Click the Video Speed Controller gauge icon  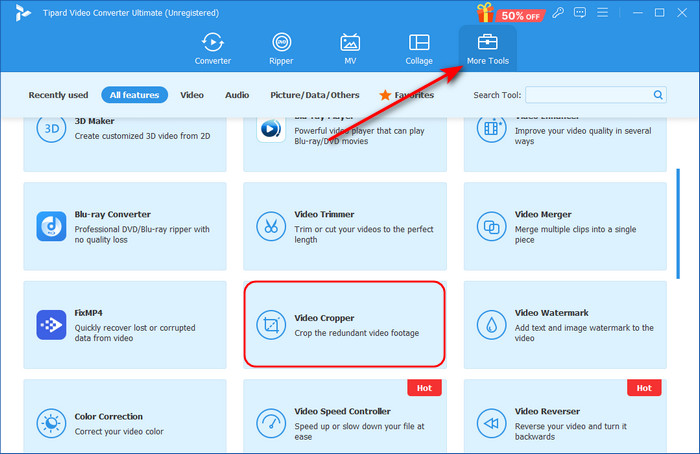(271, 423)
